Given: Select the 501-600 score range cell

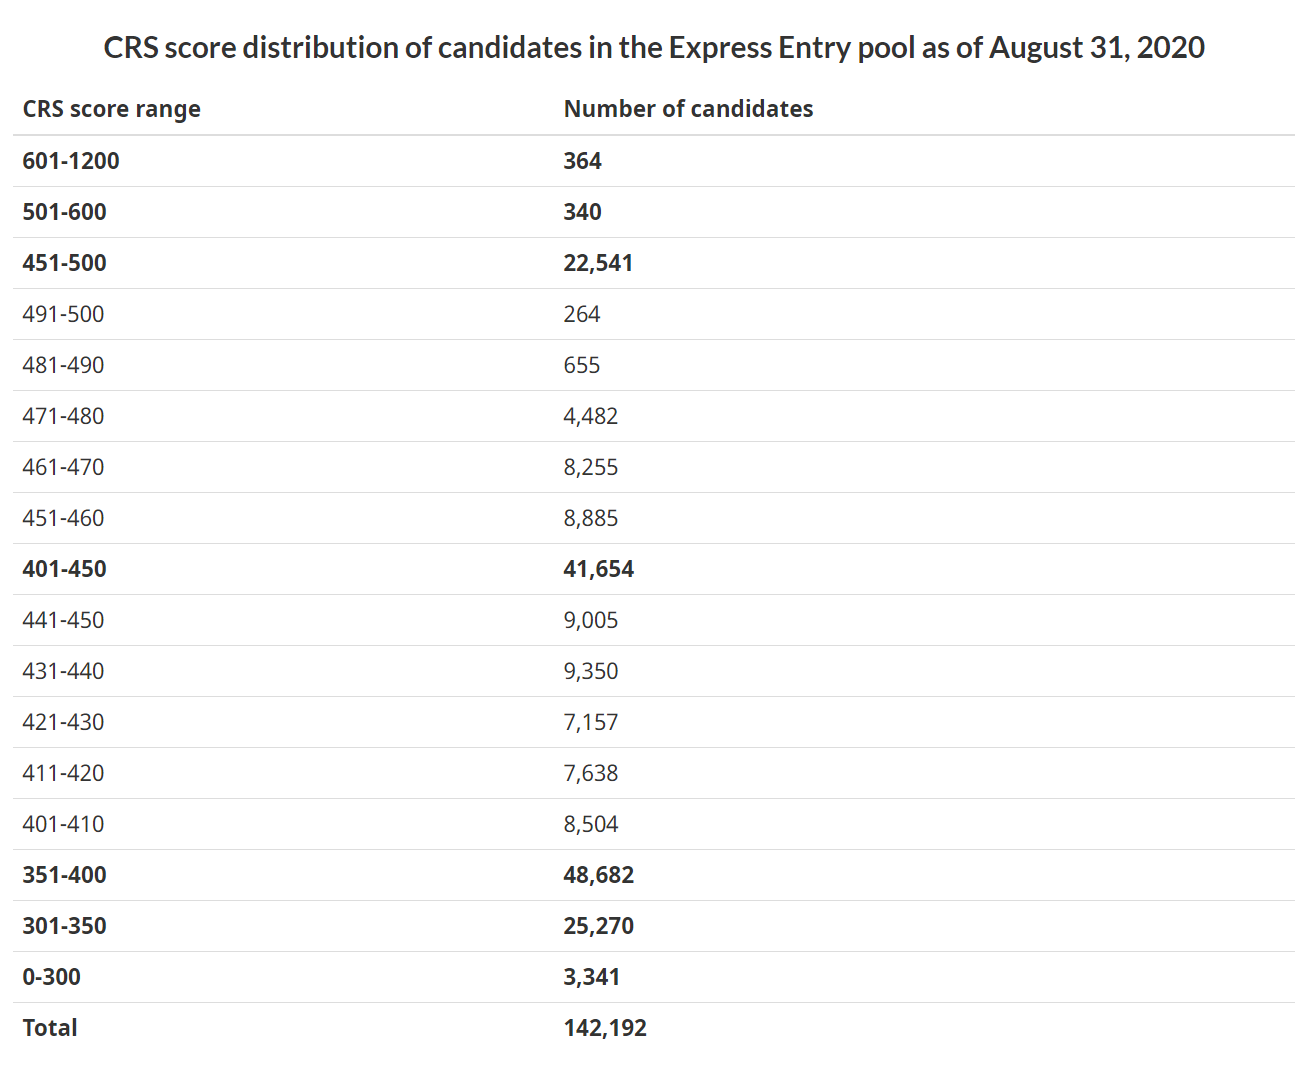Looking at the screenshot, I should 64,212.
